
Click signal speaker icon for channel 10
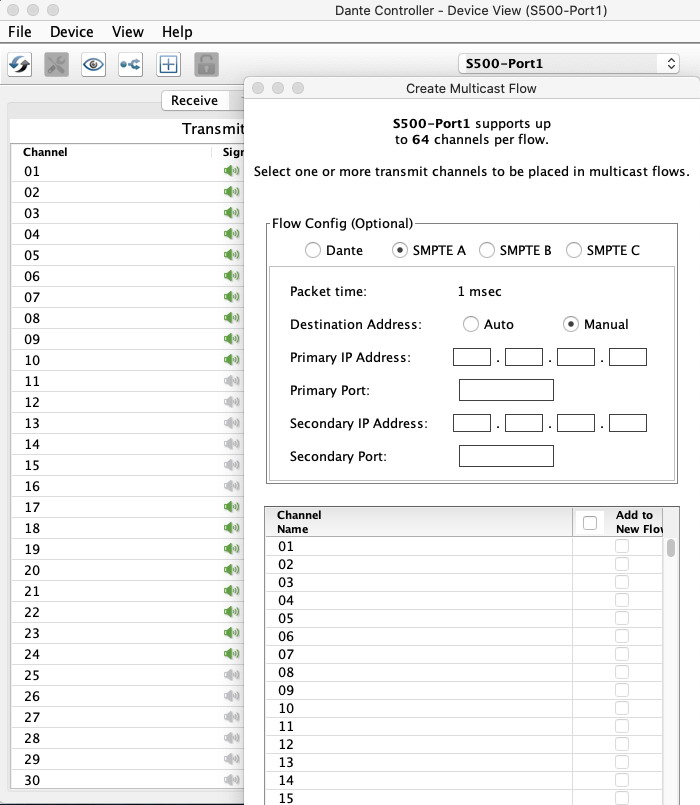point(232,360)
